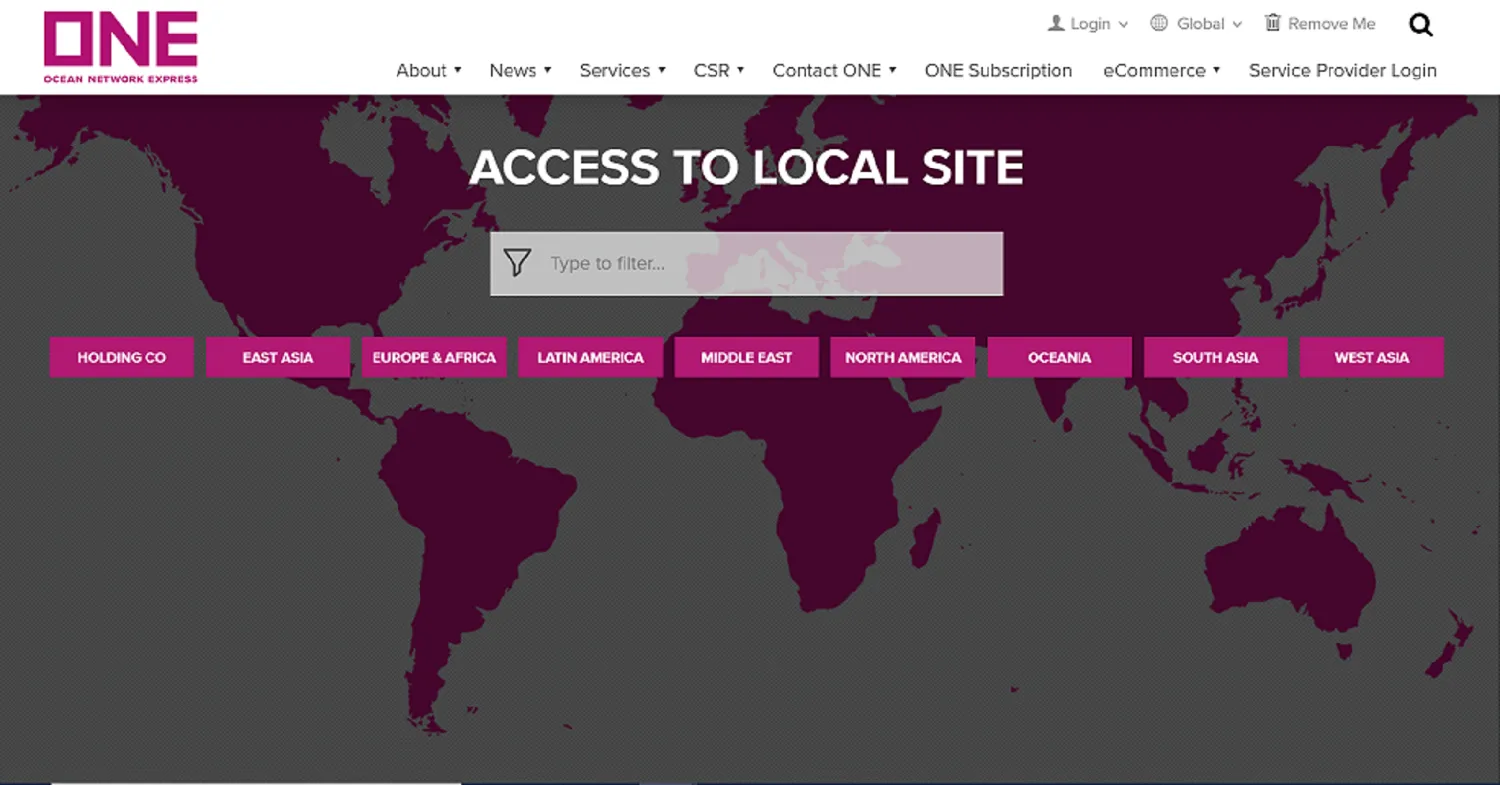Click the Global globe icon
The height and width of the screenshot is (785, 1500).
(x=1159, y=23)
